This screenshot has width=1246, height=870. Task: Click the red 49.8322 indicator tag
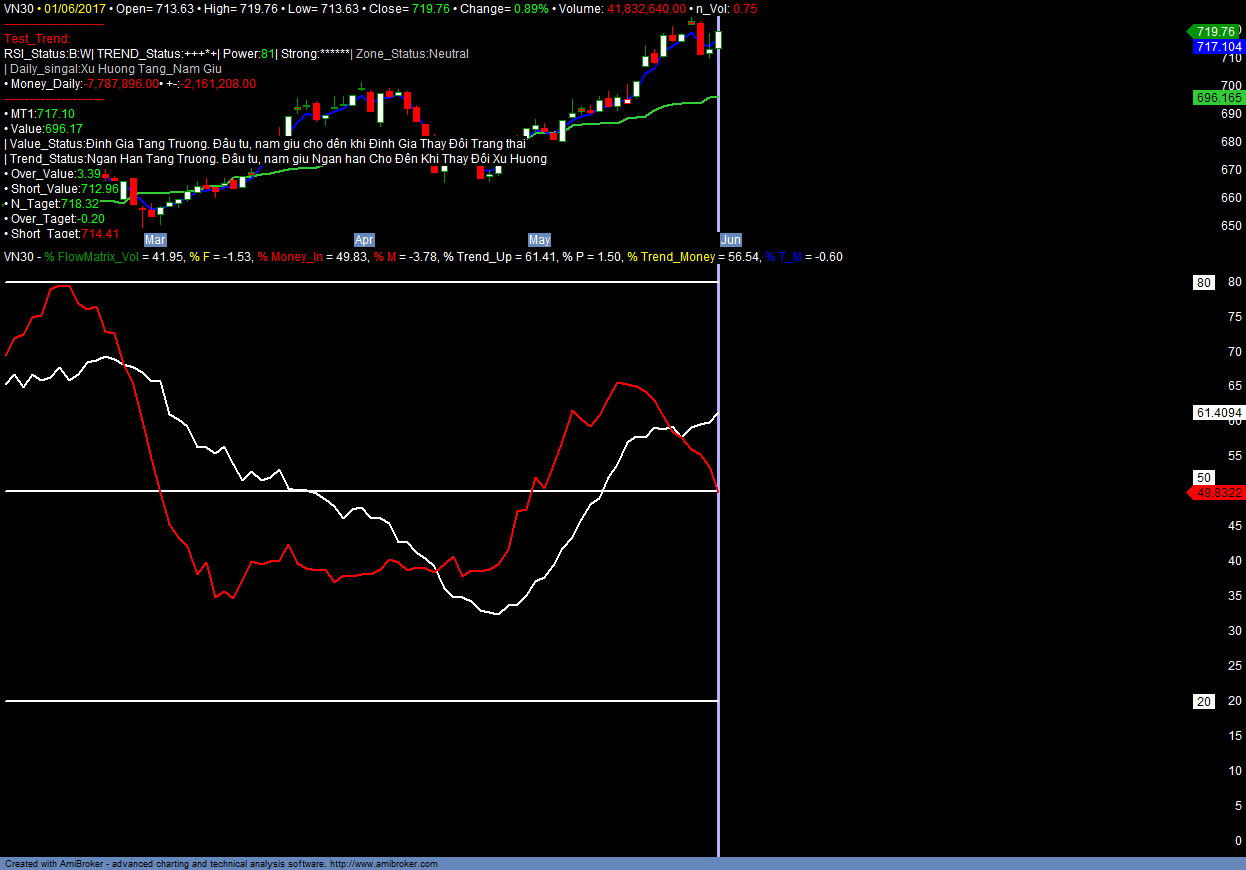1217,493
